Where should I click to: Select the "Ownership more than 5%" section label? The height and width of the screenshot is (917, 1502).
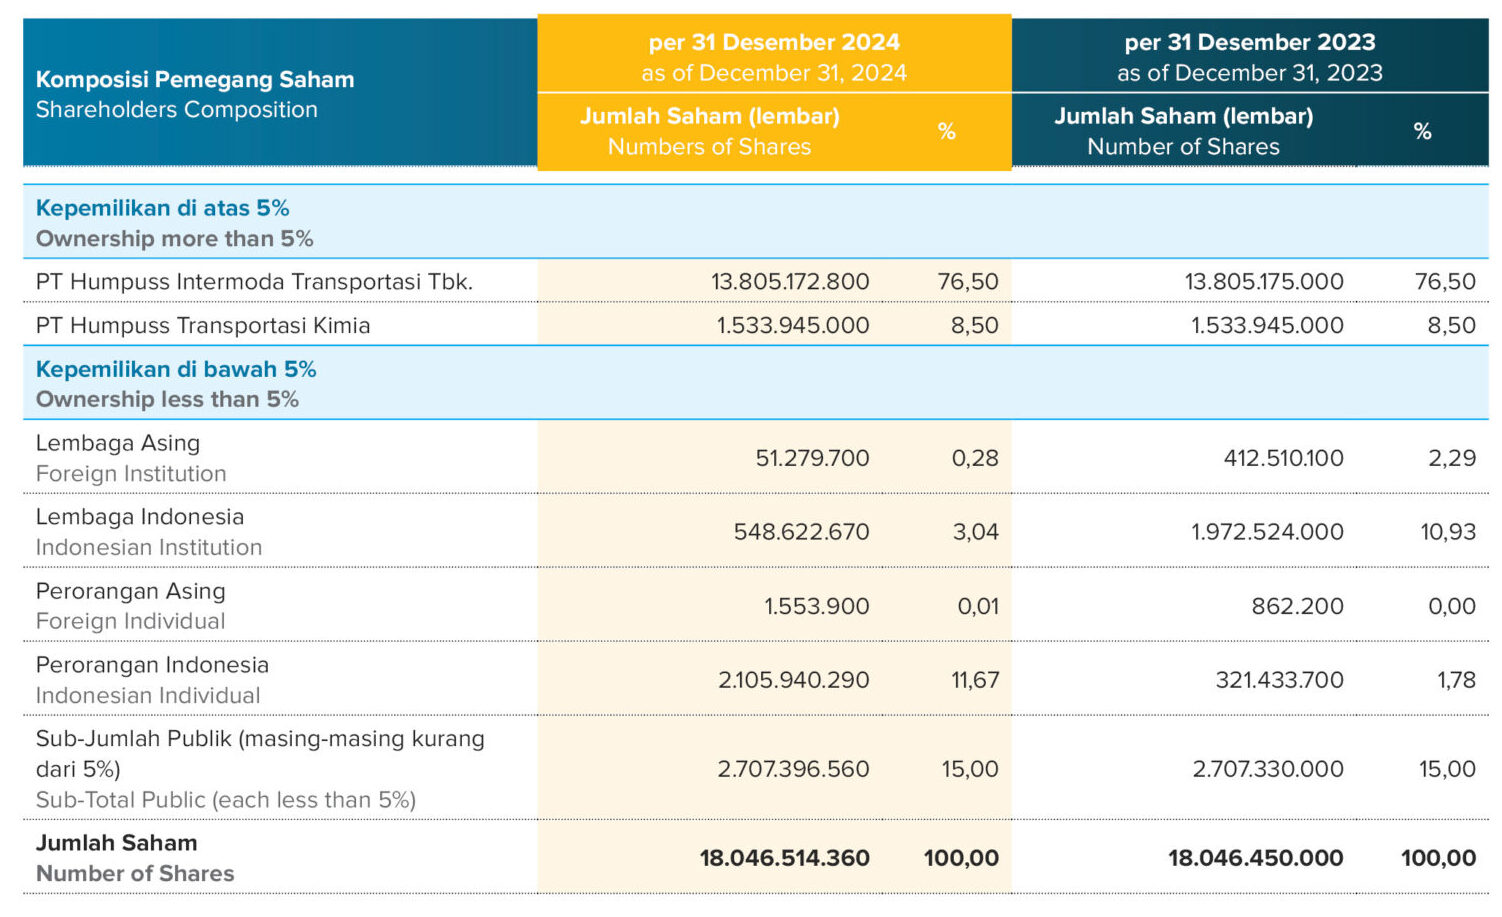[x=175, y=239]
